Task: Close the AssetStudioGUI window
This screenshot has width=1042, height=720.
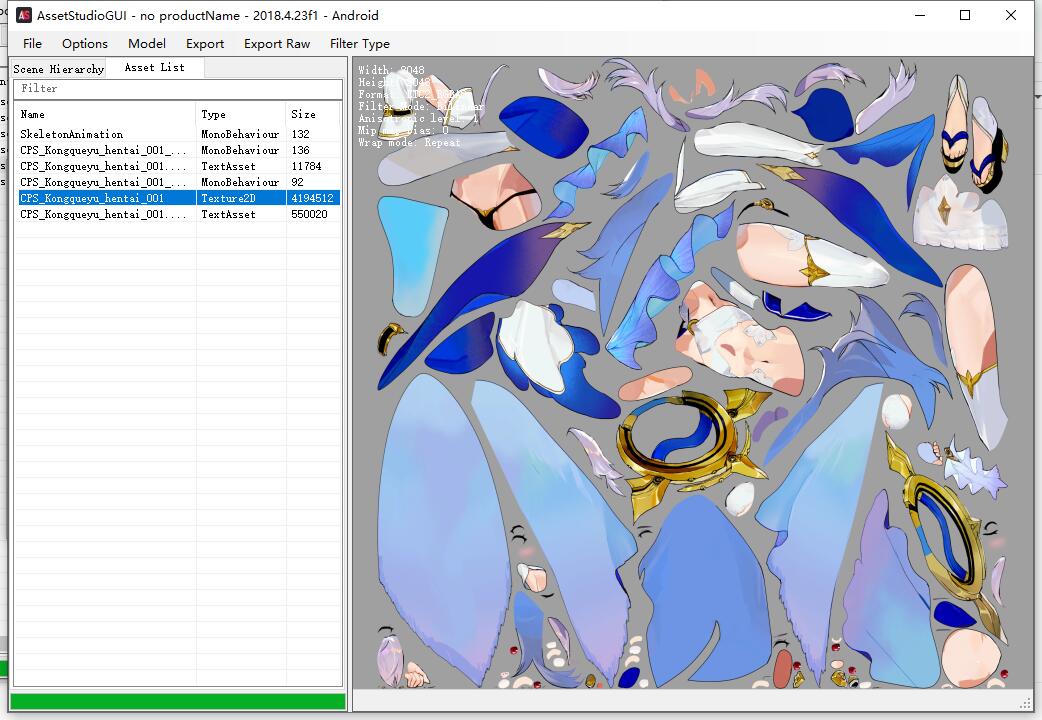Action: (1011, 15)
